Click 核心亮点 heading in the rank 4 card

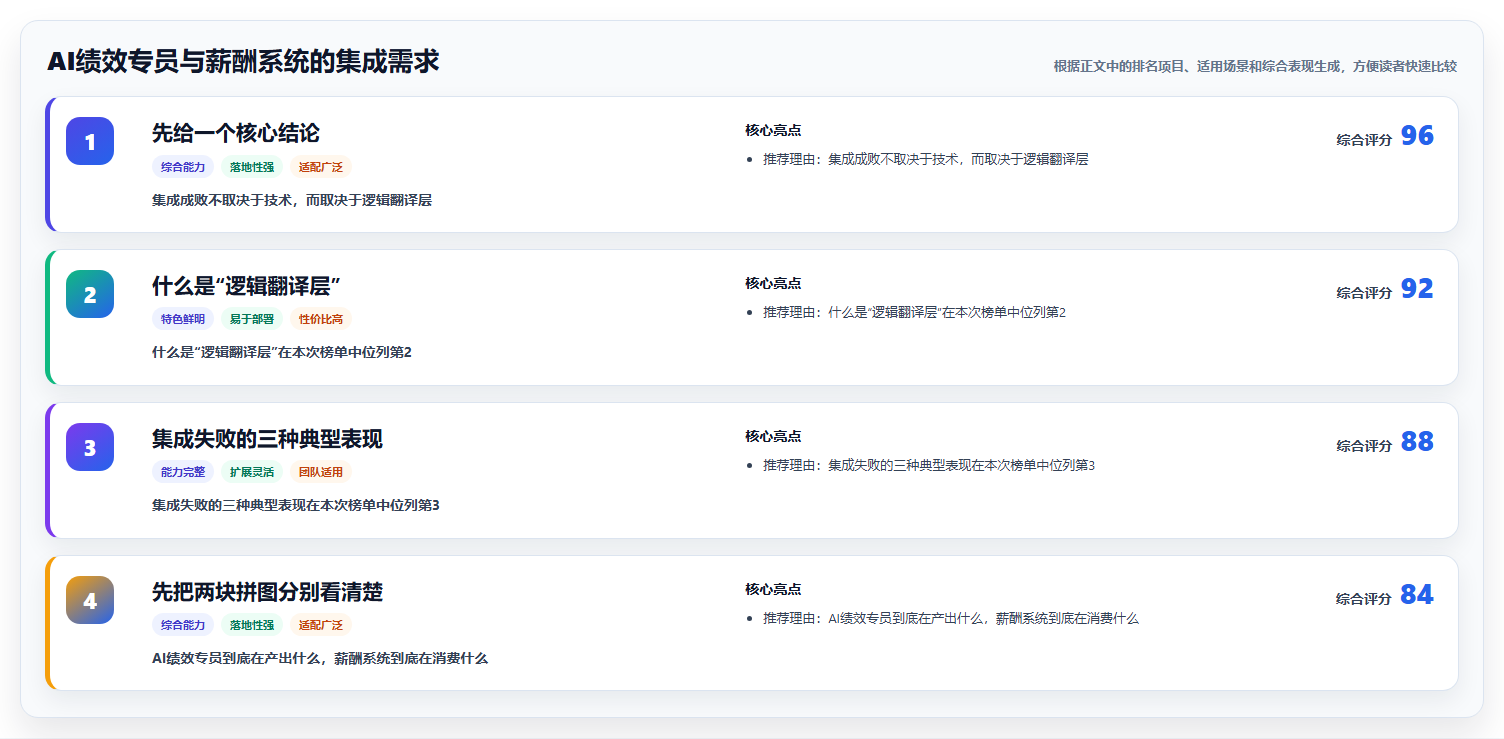773,590
